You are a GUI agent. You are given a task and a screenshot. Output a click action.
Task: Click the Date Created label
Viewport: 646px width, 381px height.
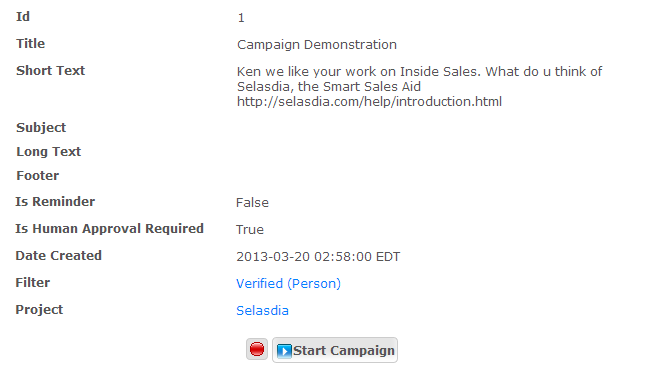(59, 256)
